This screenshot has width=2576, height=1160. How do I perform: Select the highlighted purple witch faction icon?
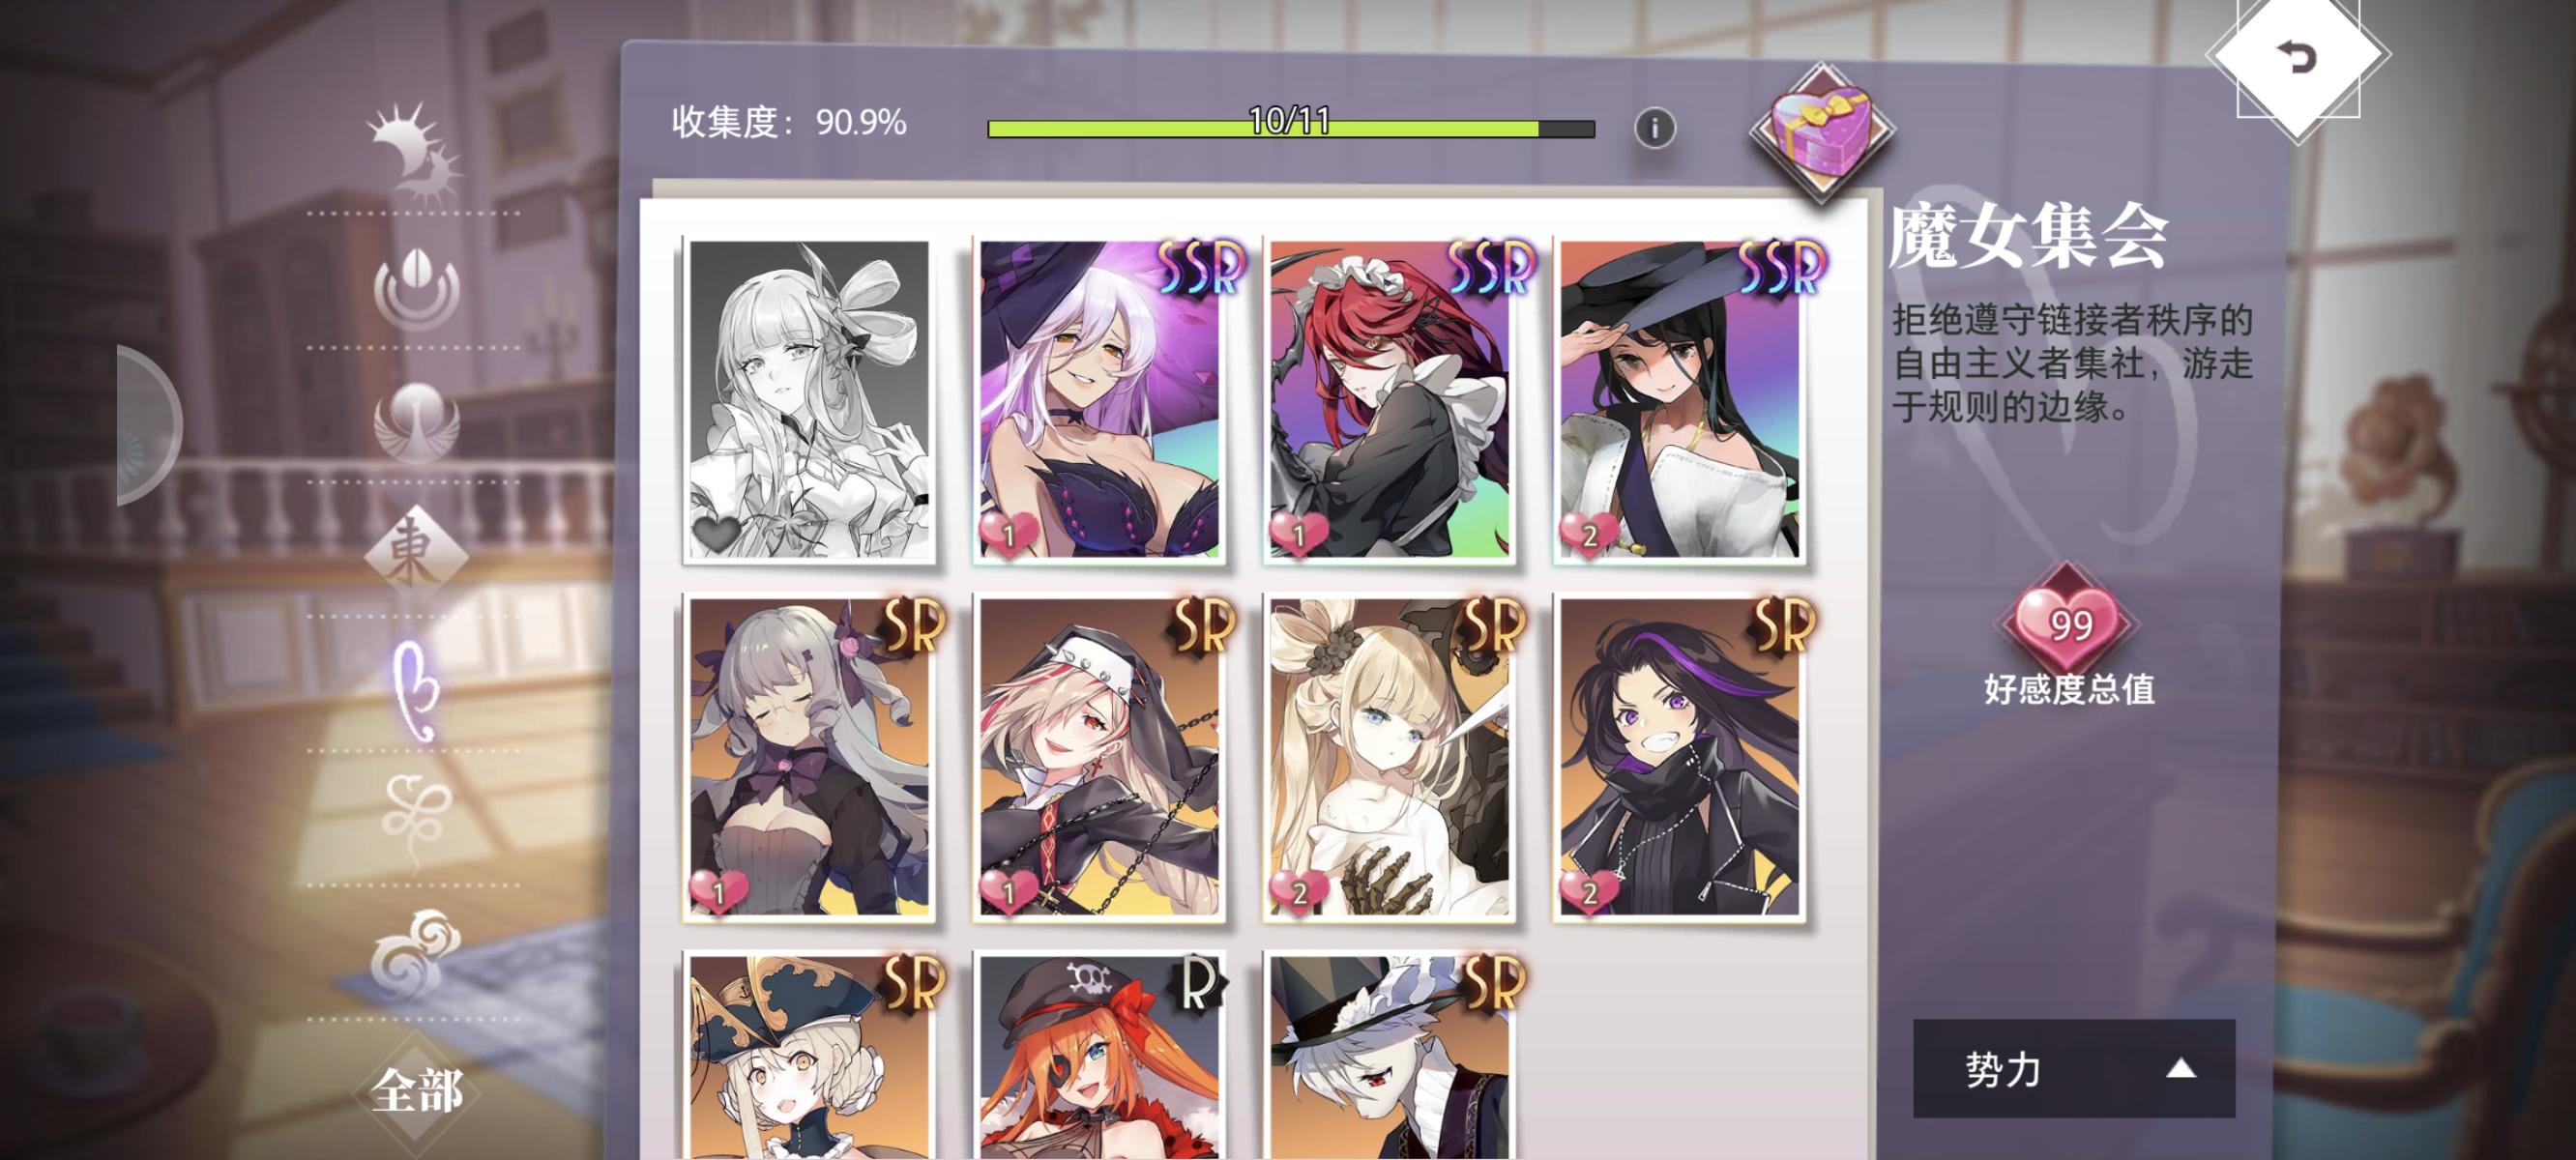tap(416, 691)
